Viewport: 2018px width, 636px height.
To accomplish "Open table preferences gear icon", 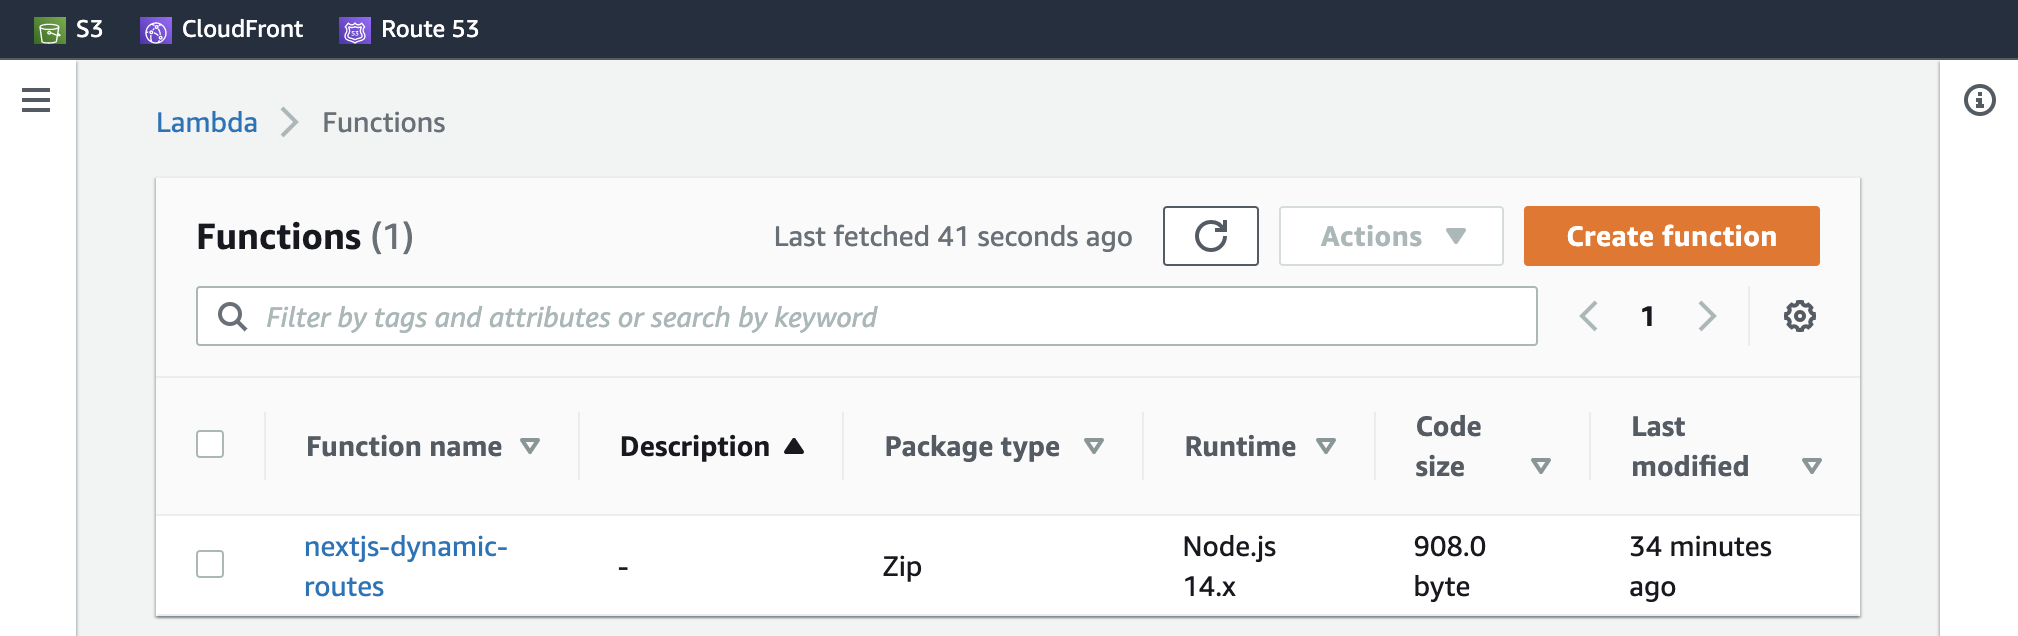I will pyautogui.click(x=1799, y=316).
